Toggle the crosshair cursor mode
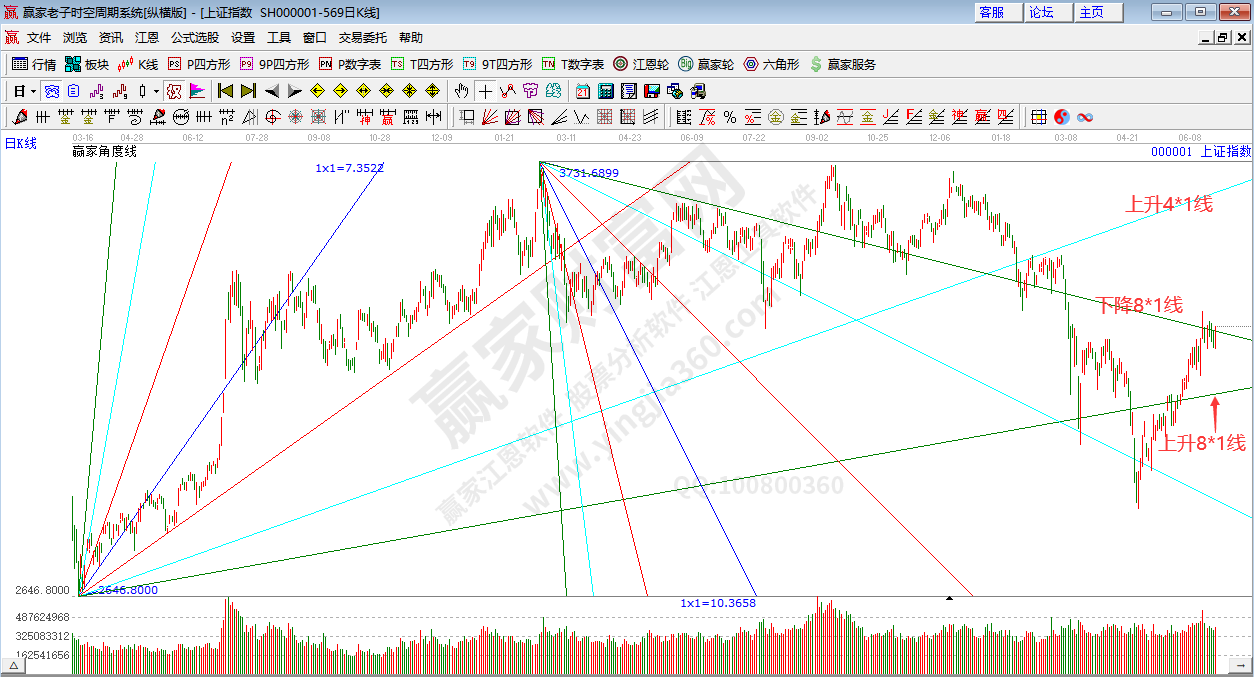 [485, 91]
